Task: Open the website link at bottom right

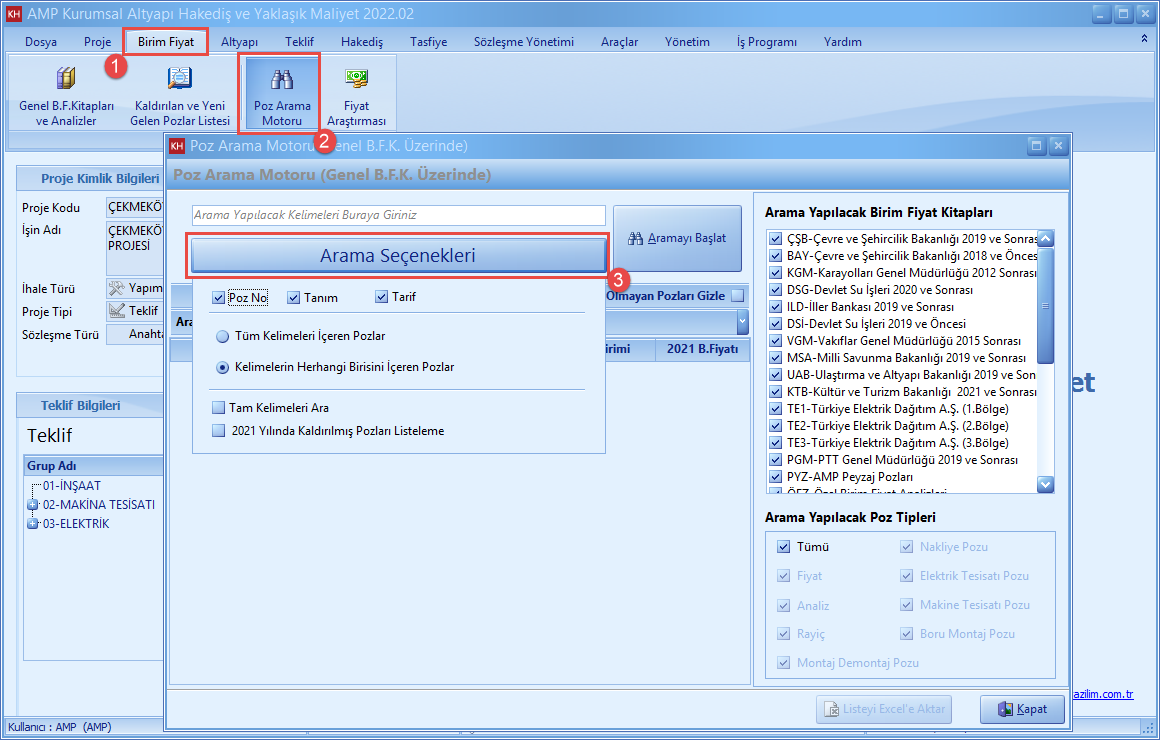Action: [x=1102, y=694]
